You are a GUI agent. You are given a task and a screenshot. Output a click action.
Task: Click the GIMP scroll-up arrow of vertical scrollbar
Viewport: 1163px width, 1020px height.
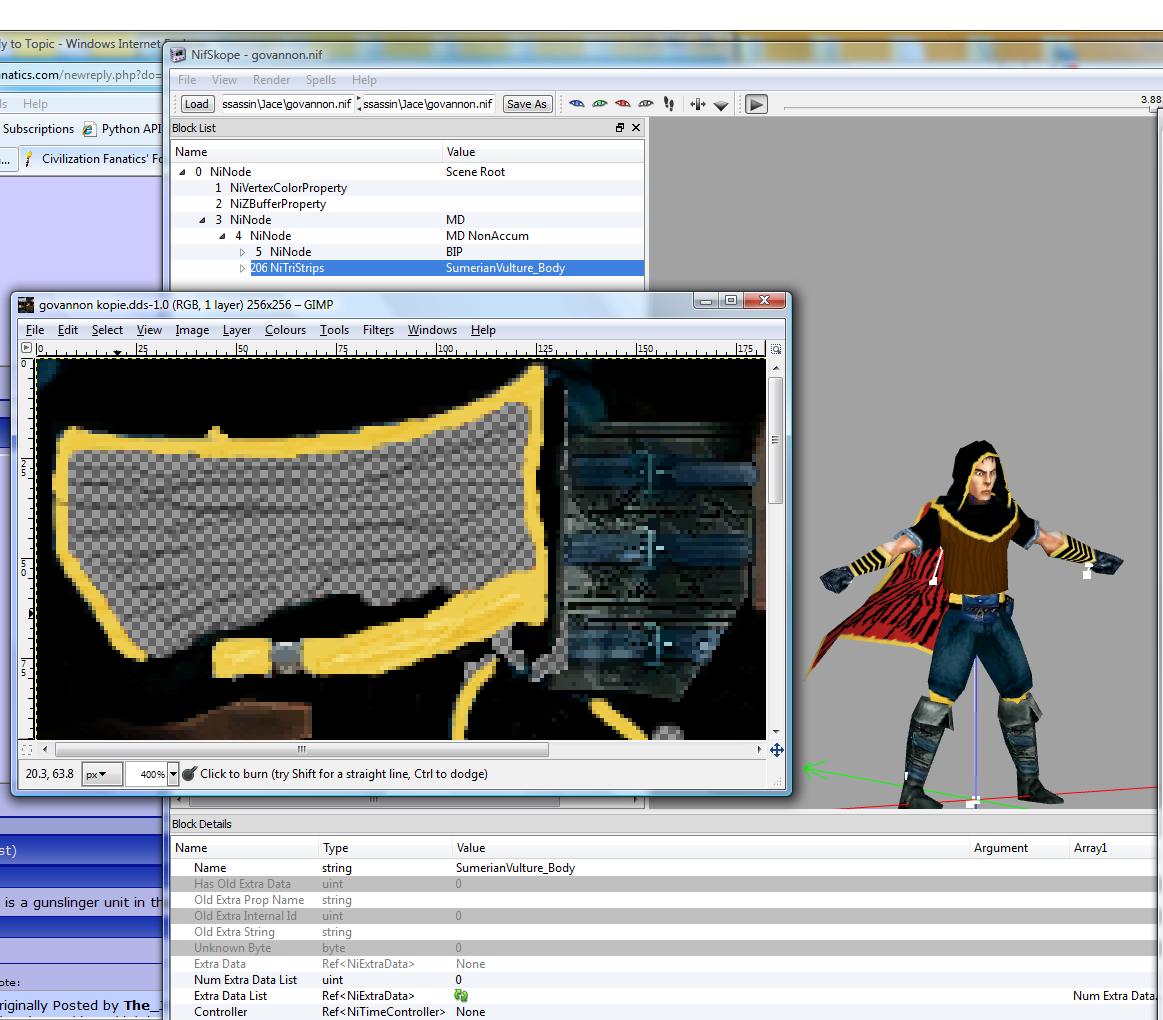(776, 368)
